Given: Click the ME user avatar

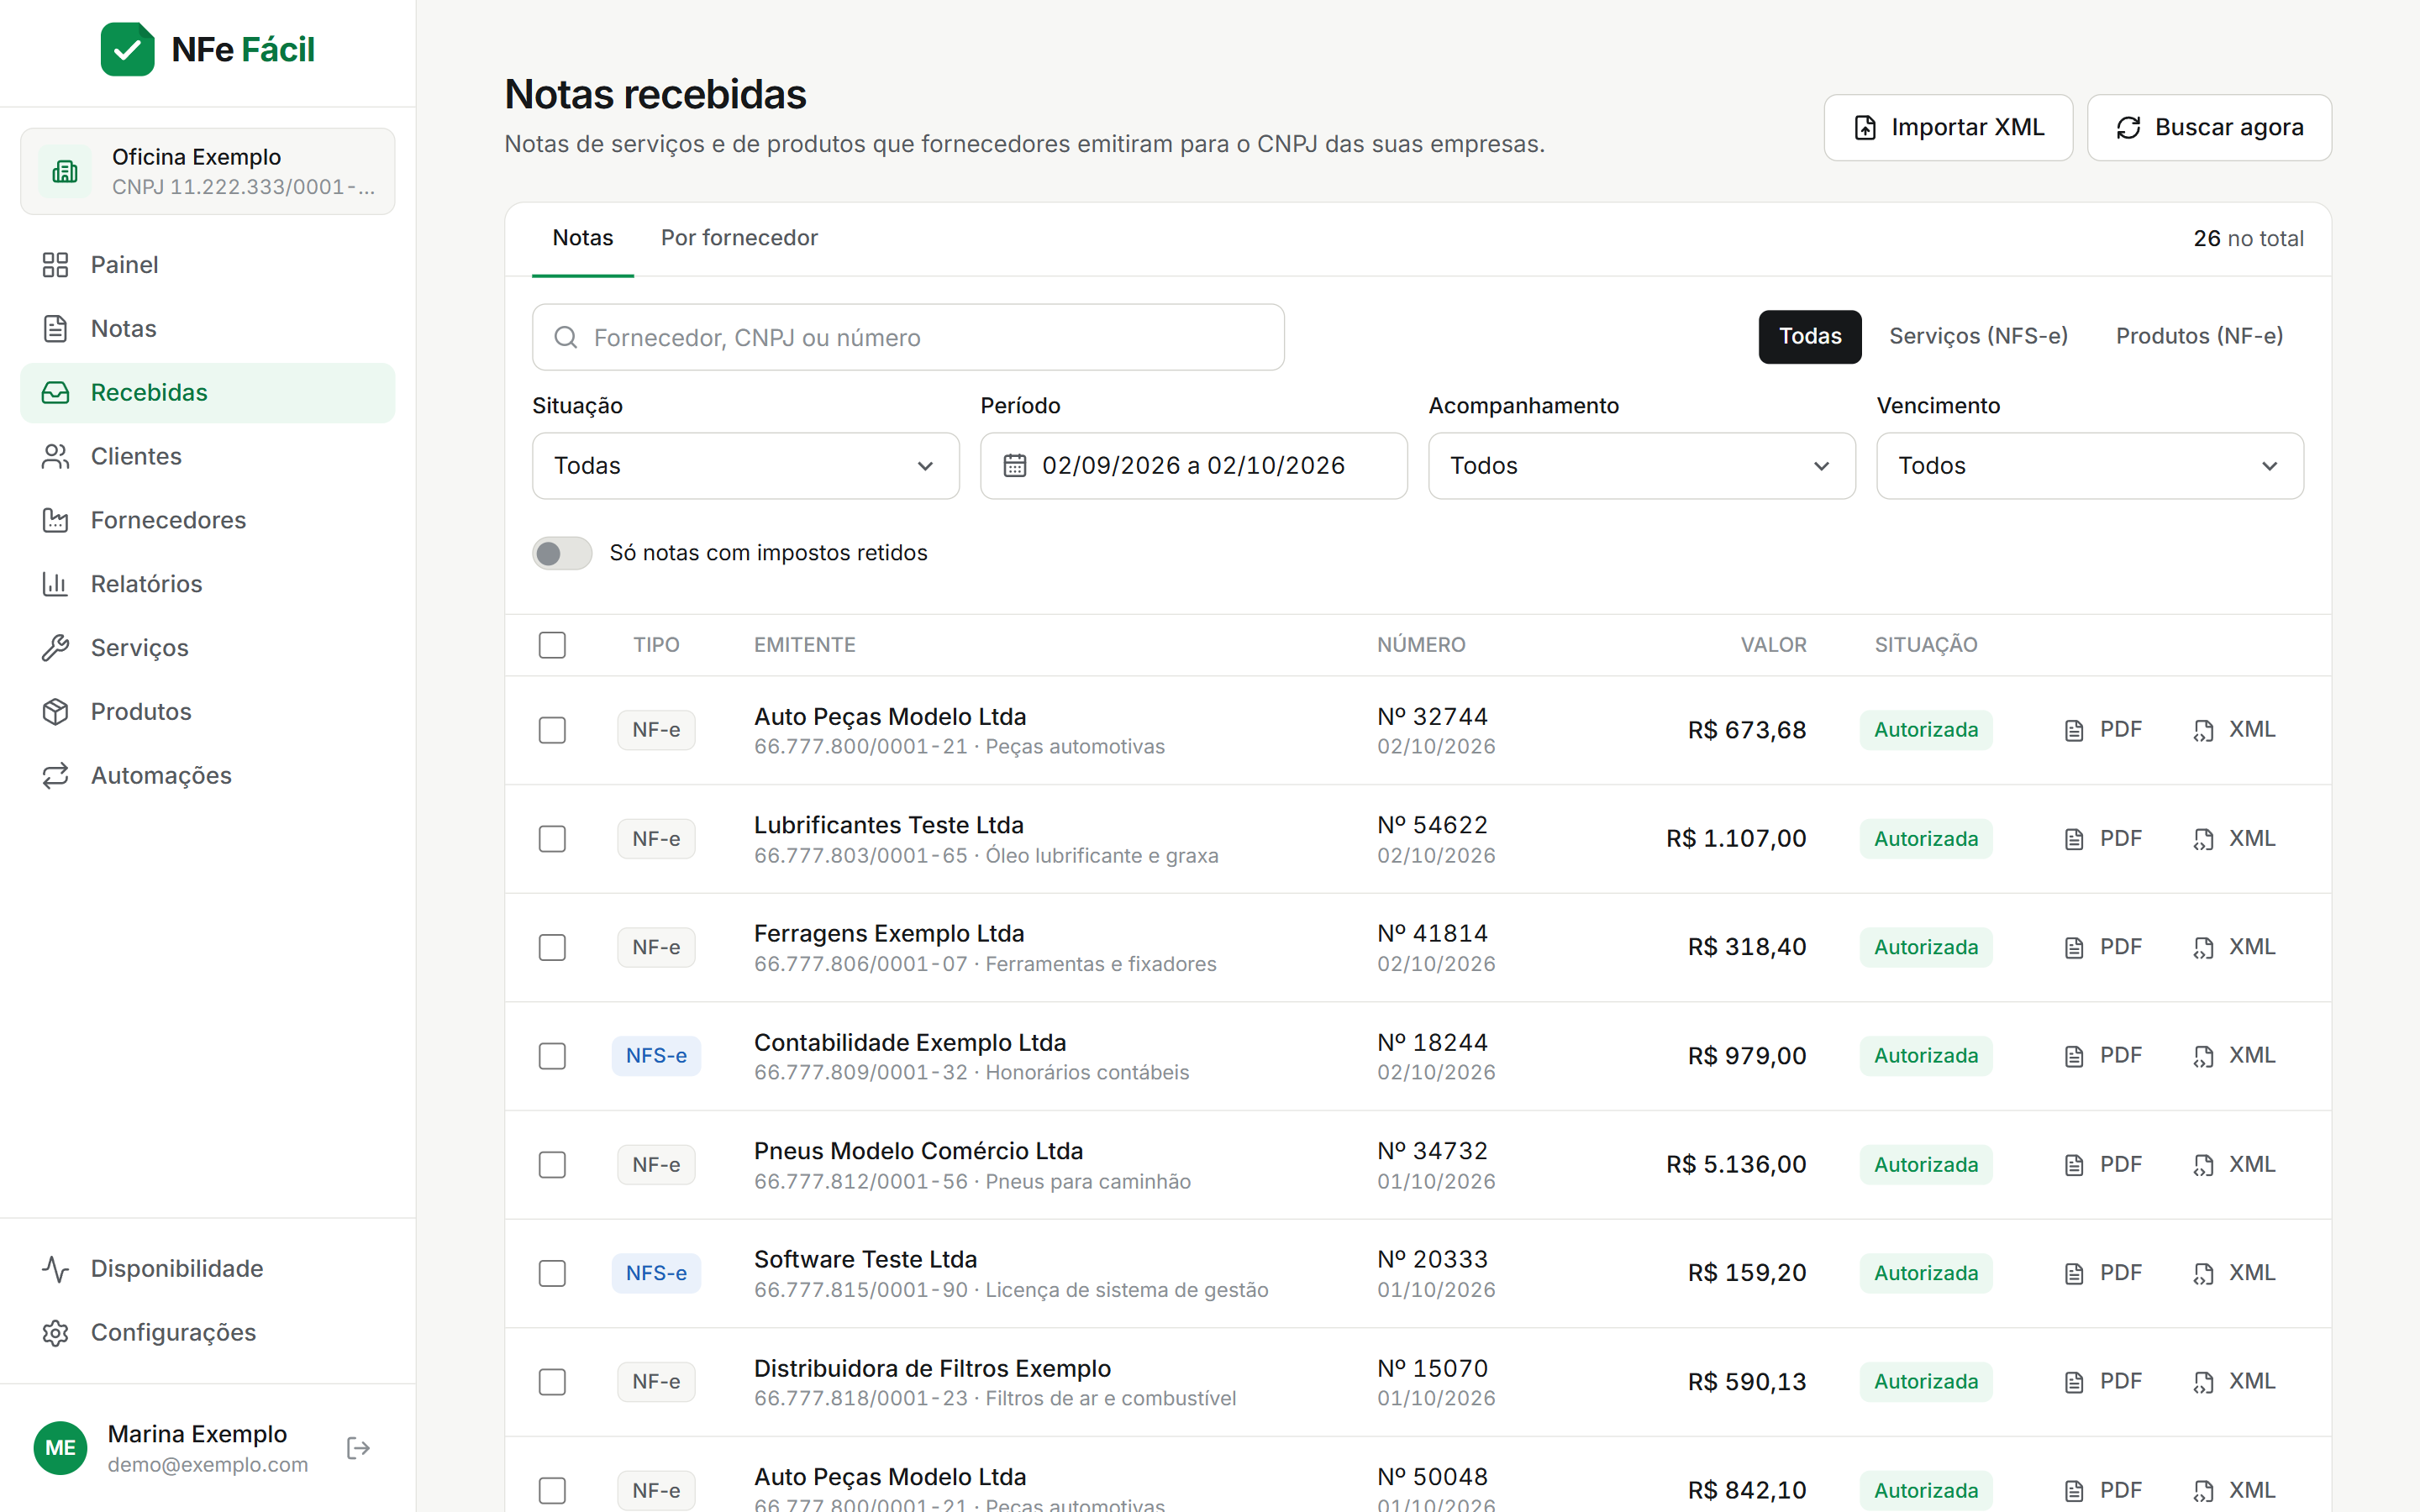Looking at the screenshot, I should click(x=60, y=1448).
